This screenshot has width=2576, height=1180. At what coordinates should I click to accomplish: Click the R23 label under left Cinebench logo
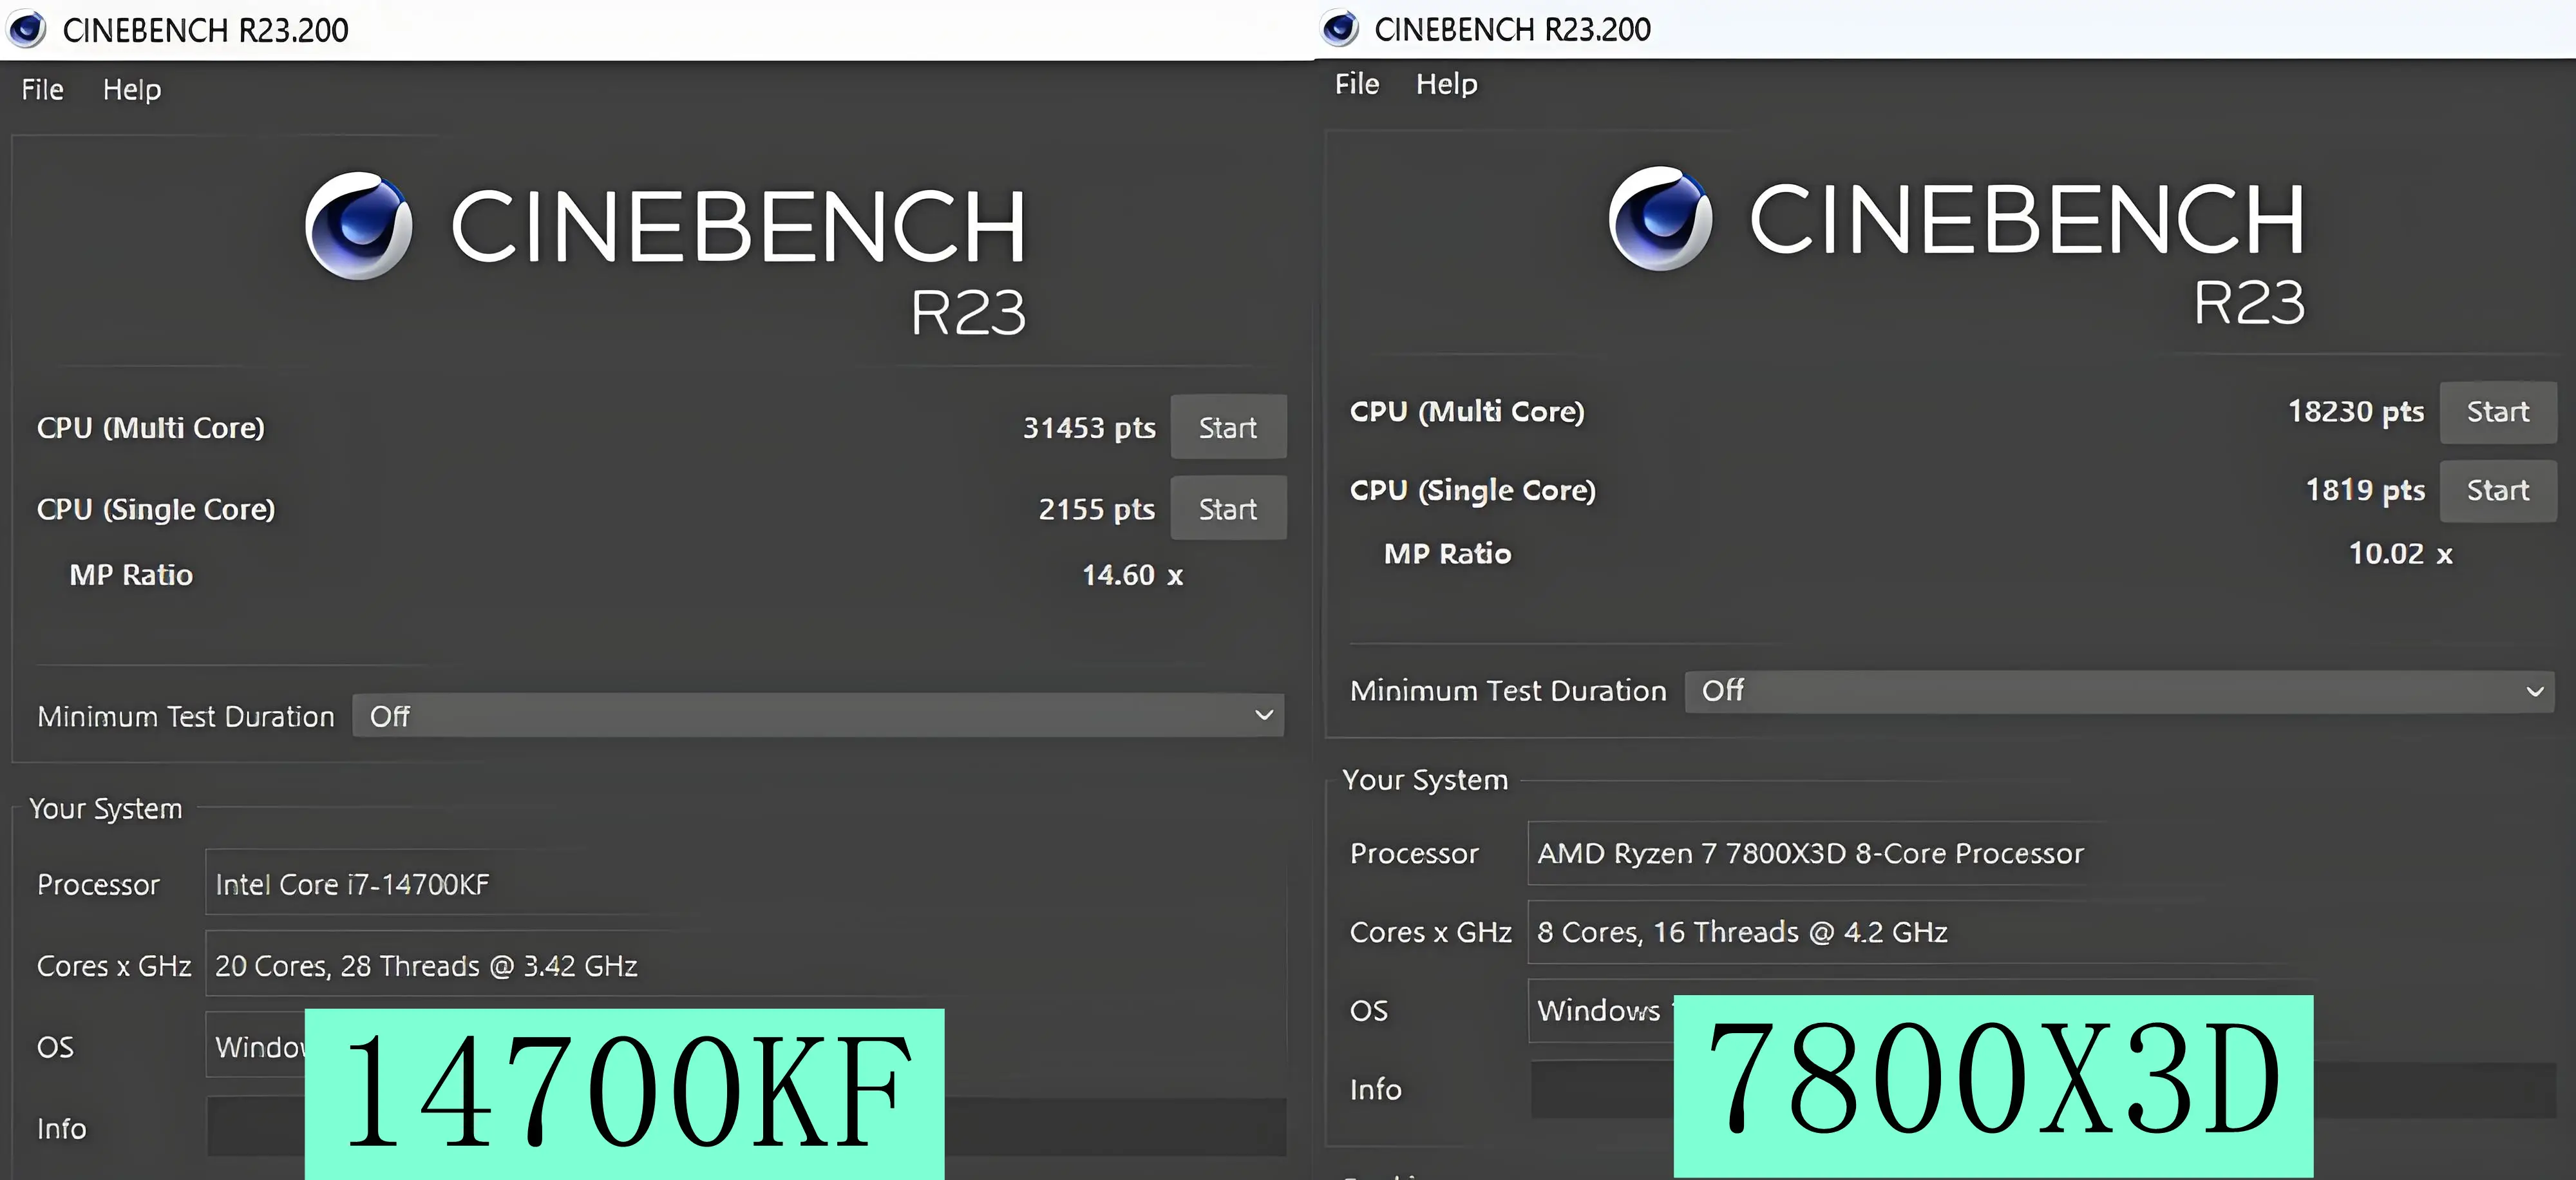click(x=968, y=313)
